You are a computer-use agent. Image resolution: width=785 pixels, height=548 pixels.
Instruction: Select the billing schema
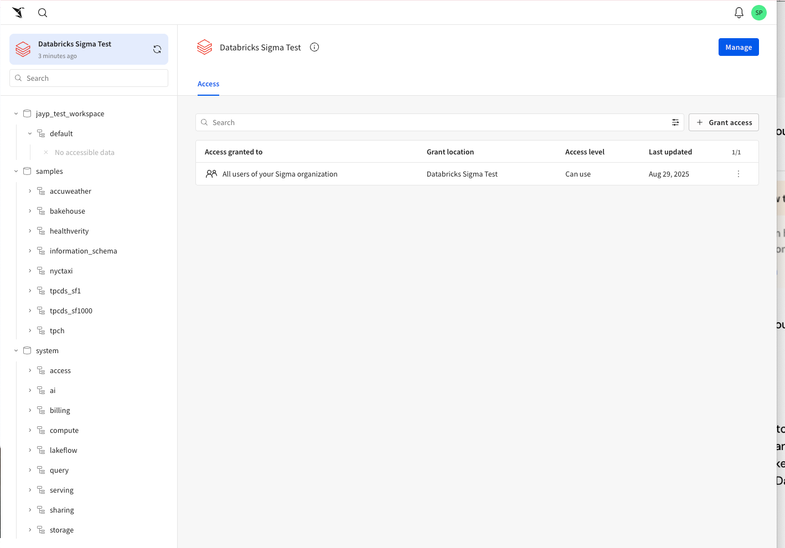click(60, 410)
